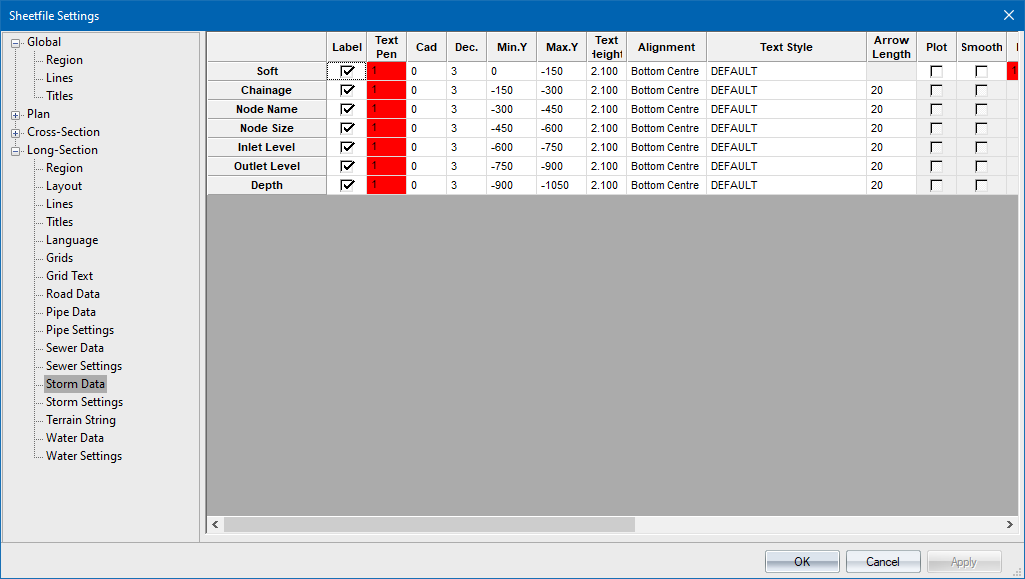Select the Alignment cell for Outlet Level
This screenshot has height=579, width=1025.
pos(666,166)
